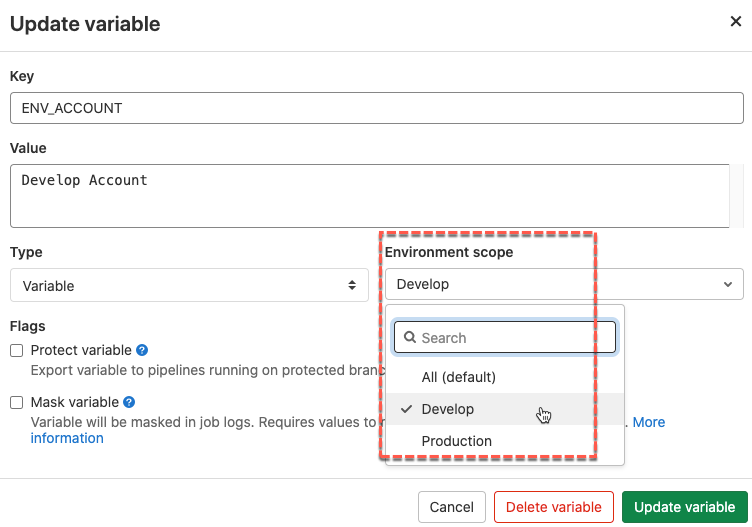752x527 pixels.
Task: Click the Environment scope chevron arrow
Action: [728, 284]
